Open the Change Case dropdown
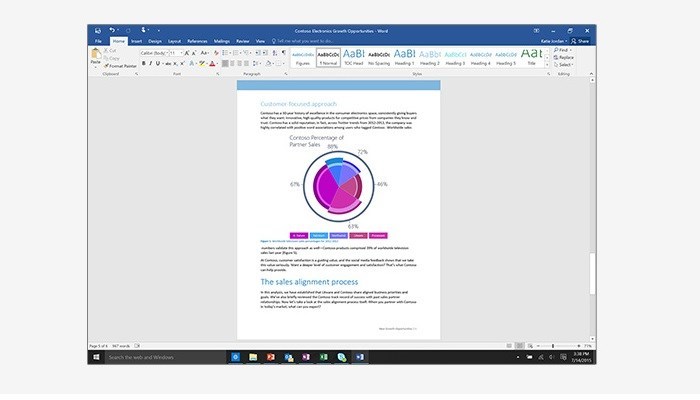 pos(204,53)
